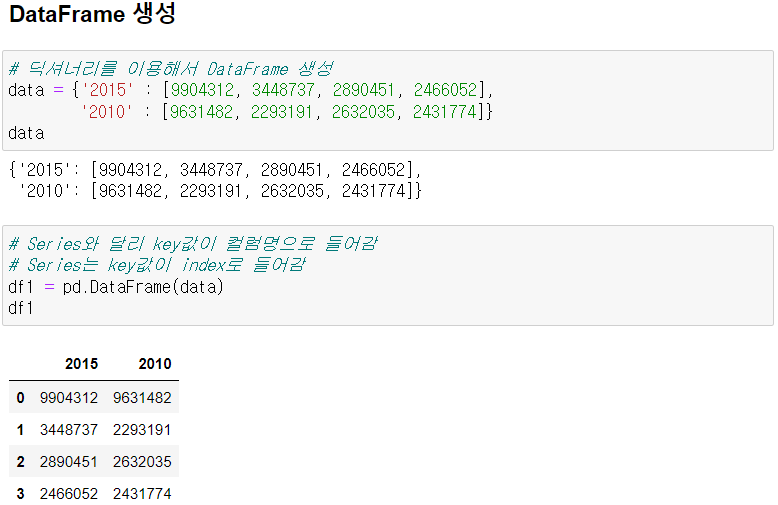Click table cell 2890451
Viewport: 778px width, 505px height.
[x=69, y=461]
